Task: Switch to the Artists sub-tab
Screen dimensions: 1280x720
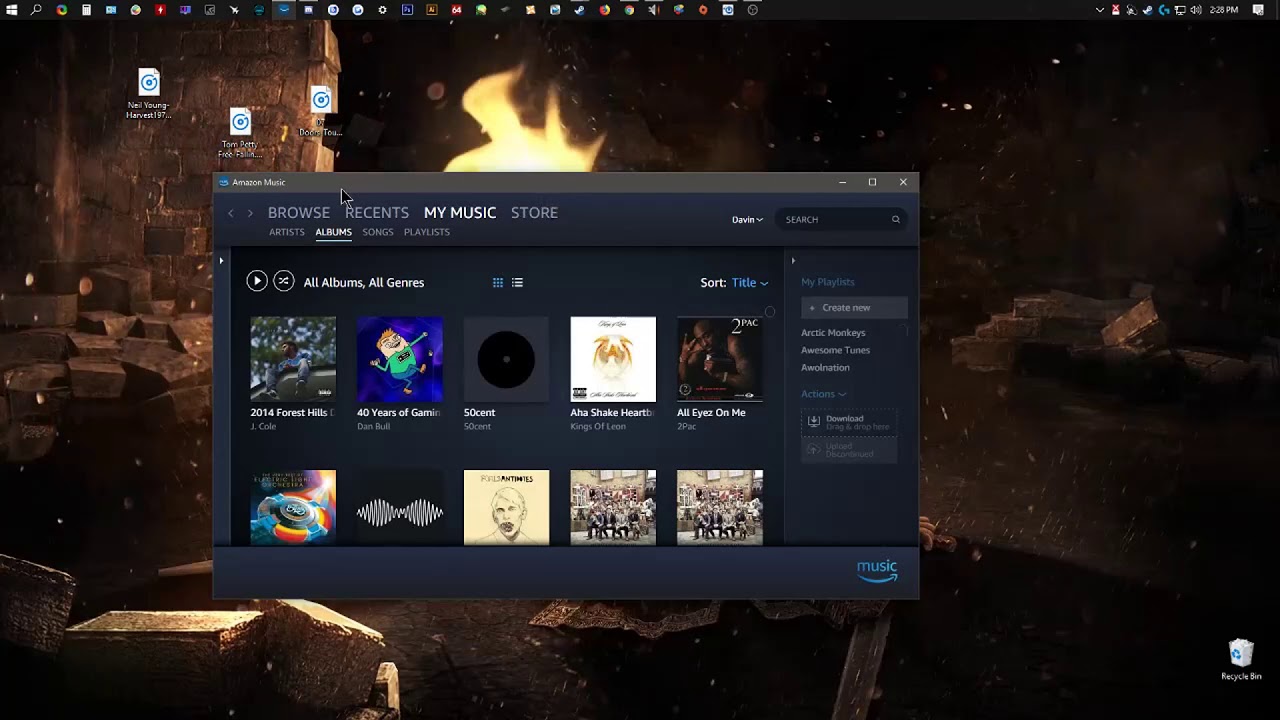Action: click(287, 232)
